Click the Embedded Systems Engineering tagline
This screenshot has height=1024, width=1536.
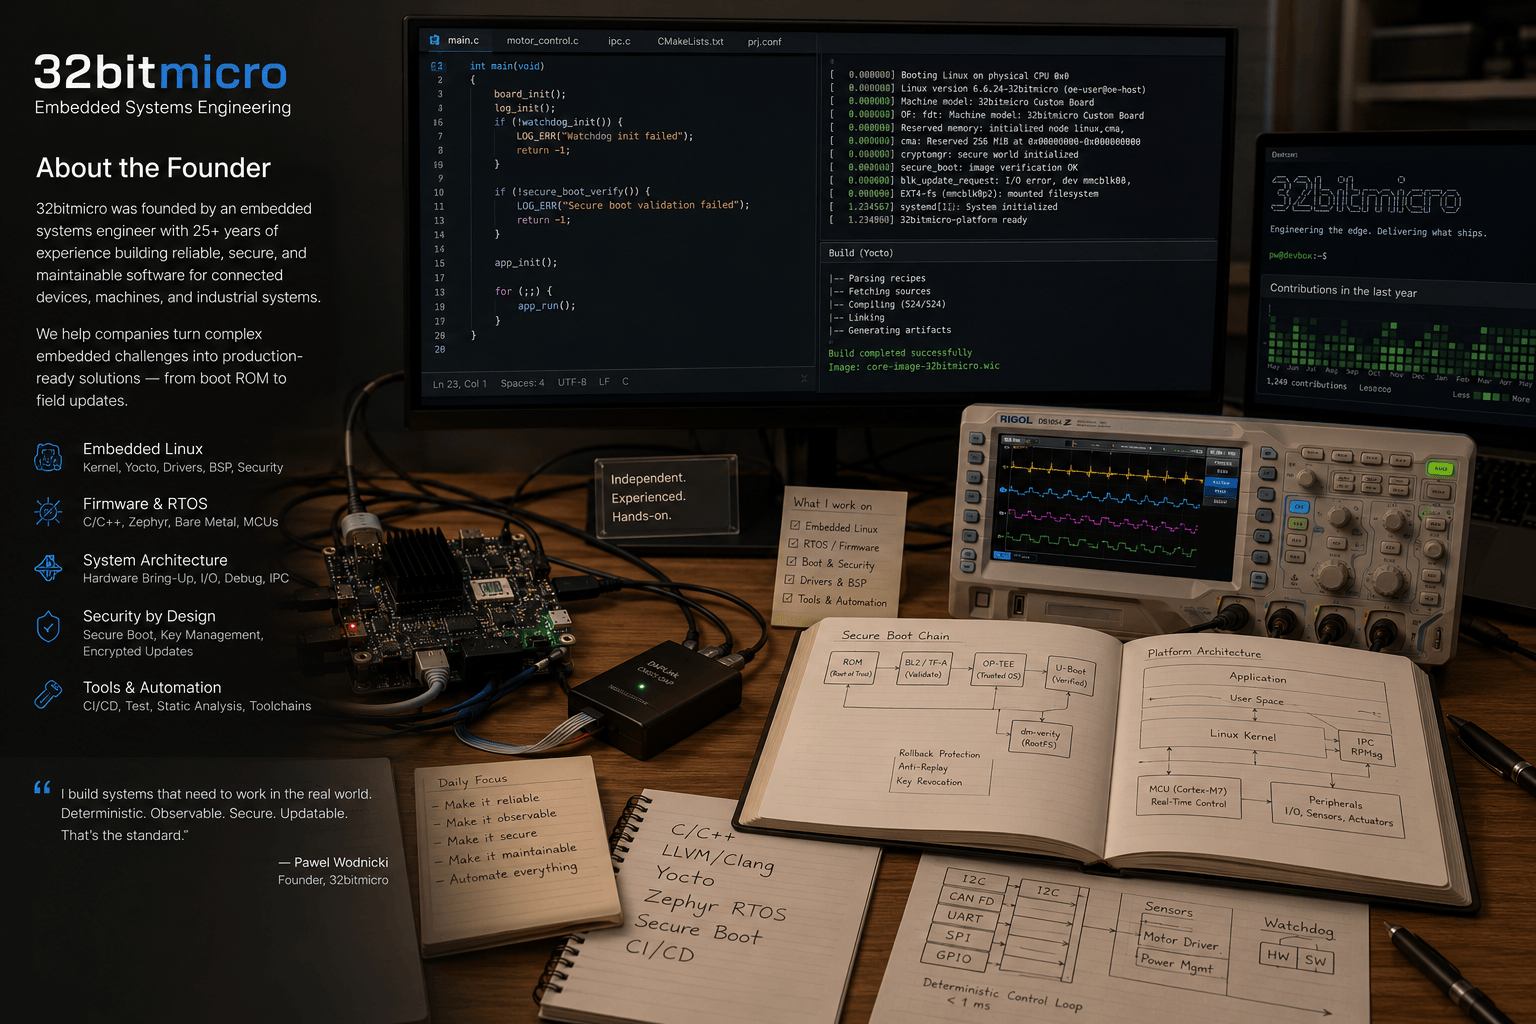(x=163, y=108)
